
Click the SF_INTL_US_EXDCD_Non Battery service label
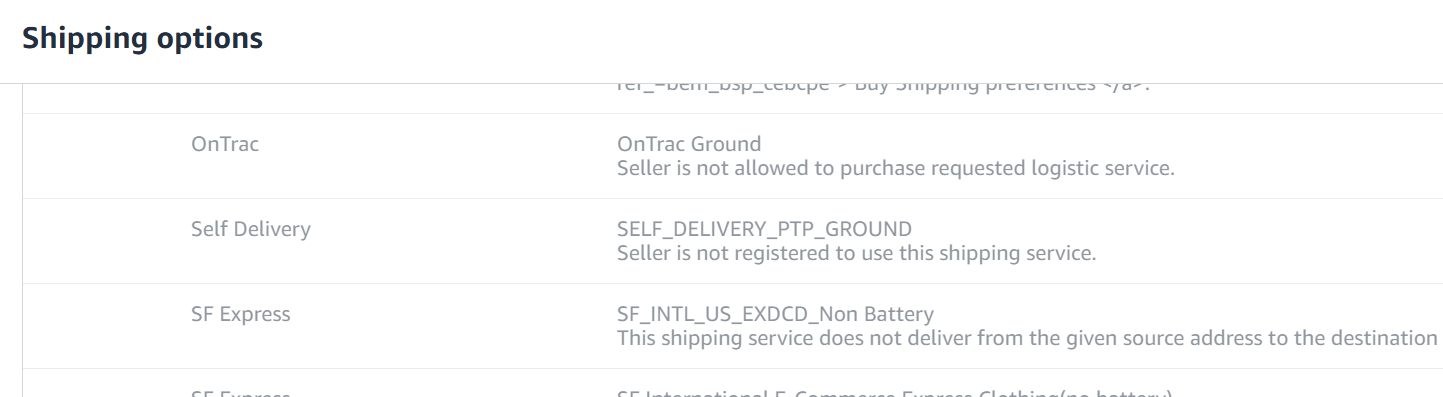775,314
